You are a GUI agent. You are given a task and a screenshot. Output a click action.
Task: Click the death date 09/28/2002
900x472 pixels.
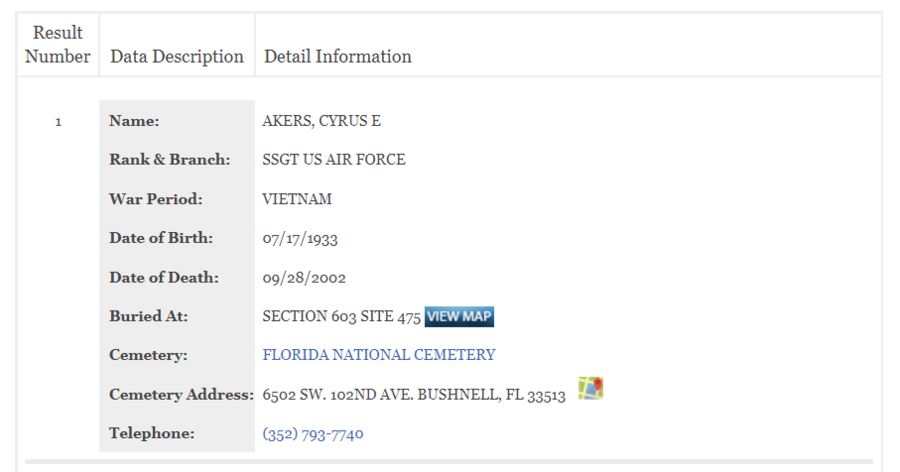(x=304, y=278)
